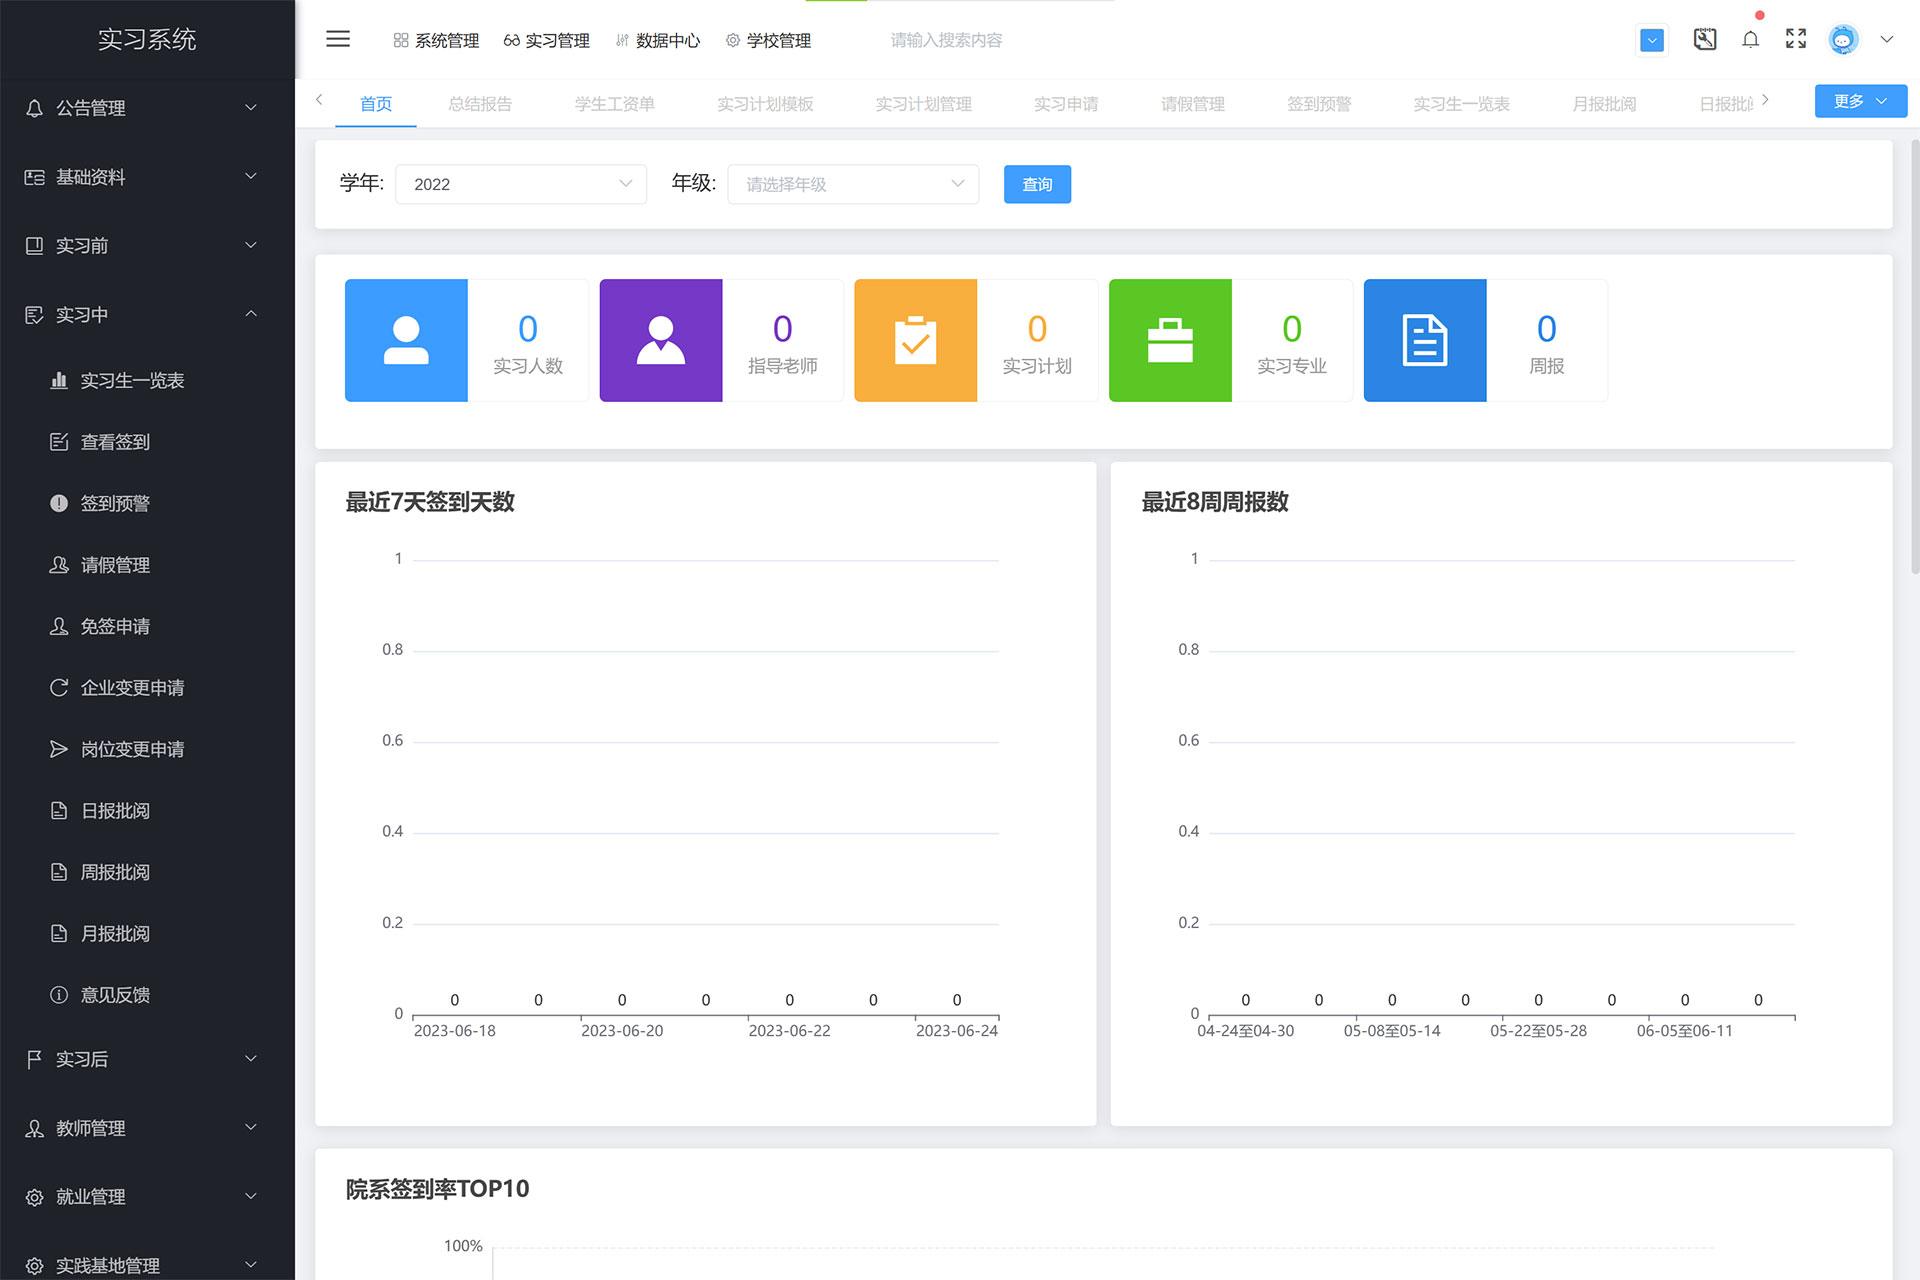Collapse the 实习中 sidebar menu

[x=147, y=315]
